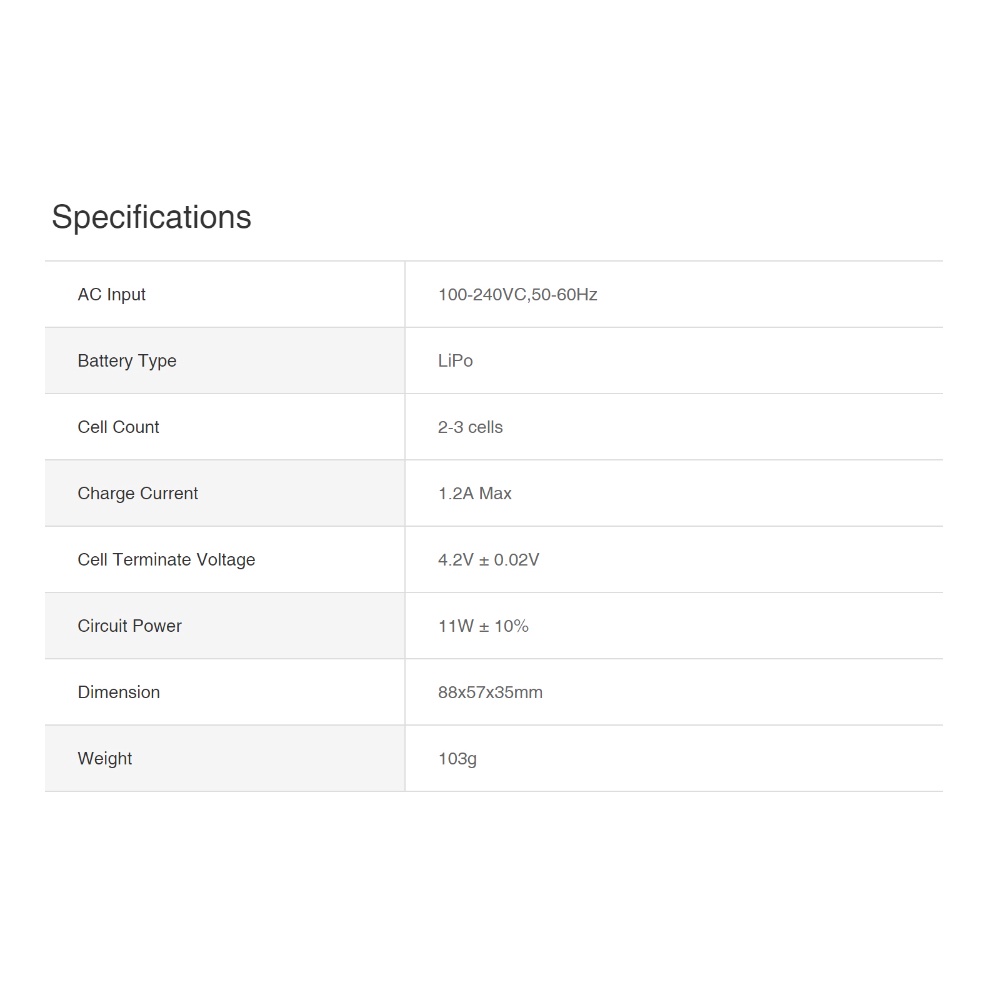Select the Dimension label
The image size is (1000, 1000).
(x=118, y=692)
